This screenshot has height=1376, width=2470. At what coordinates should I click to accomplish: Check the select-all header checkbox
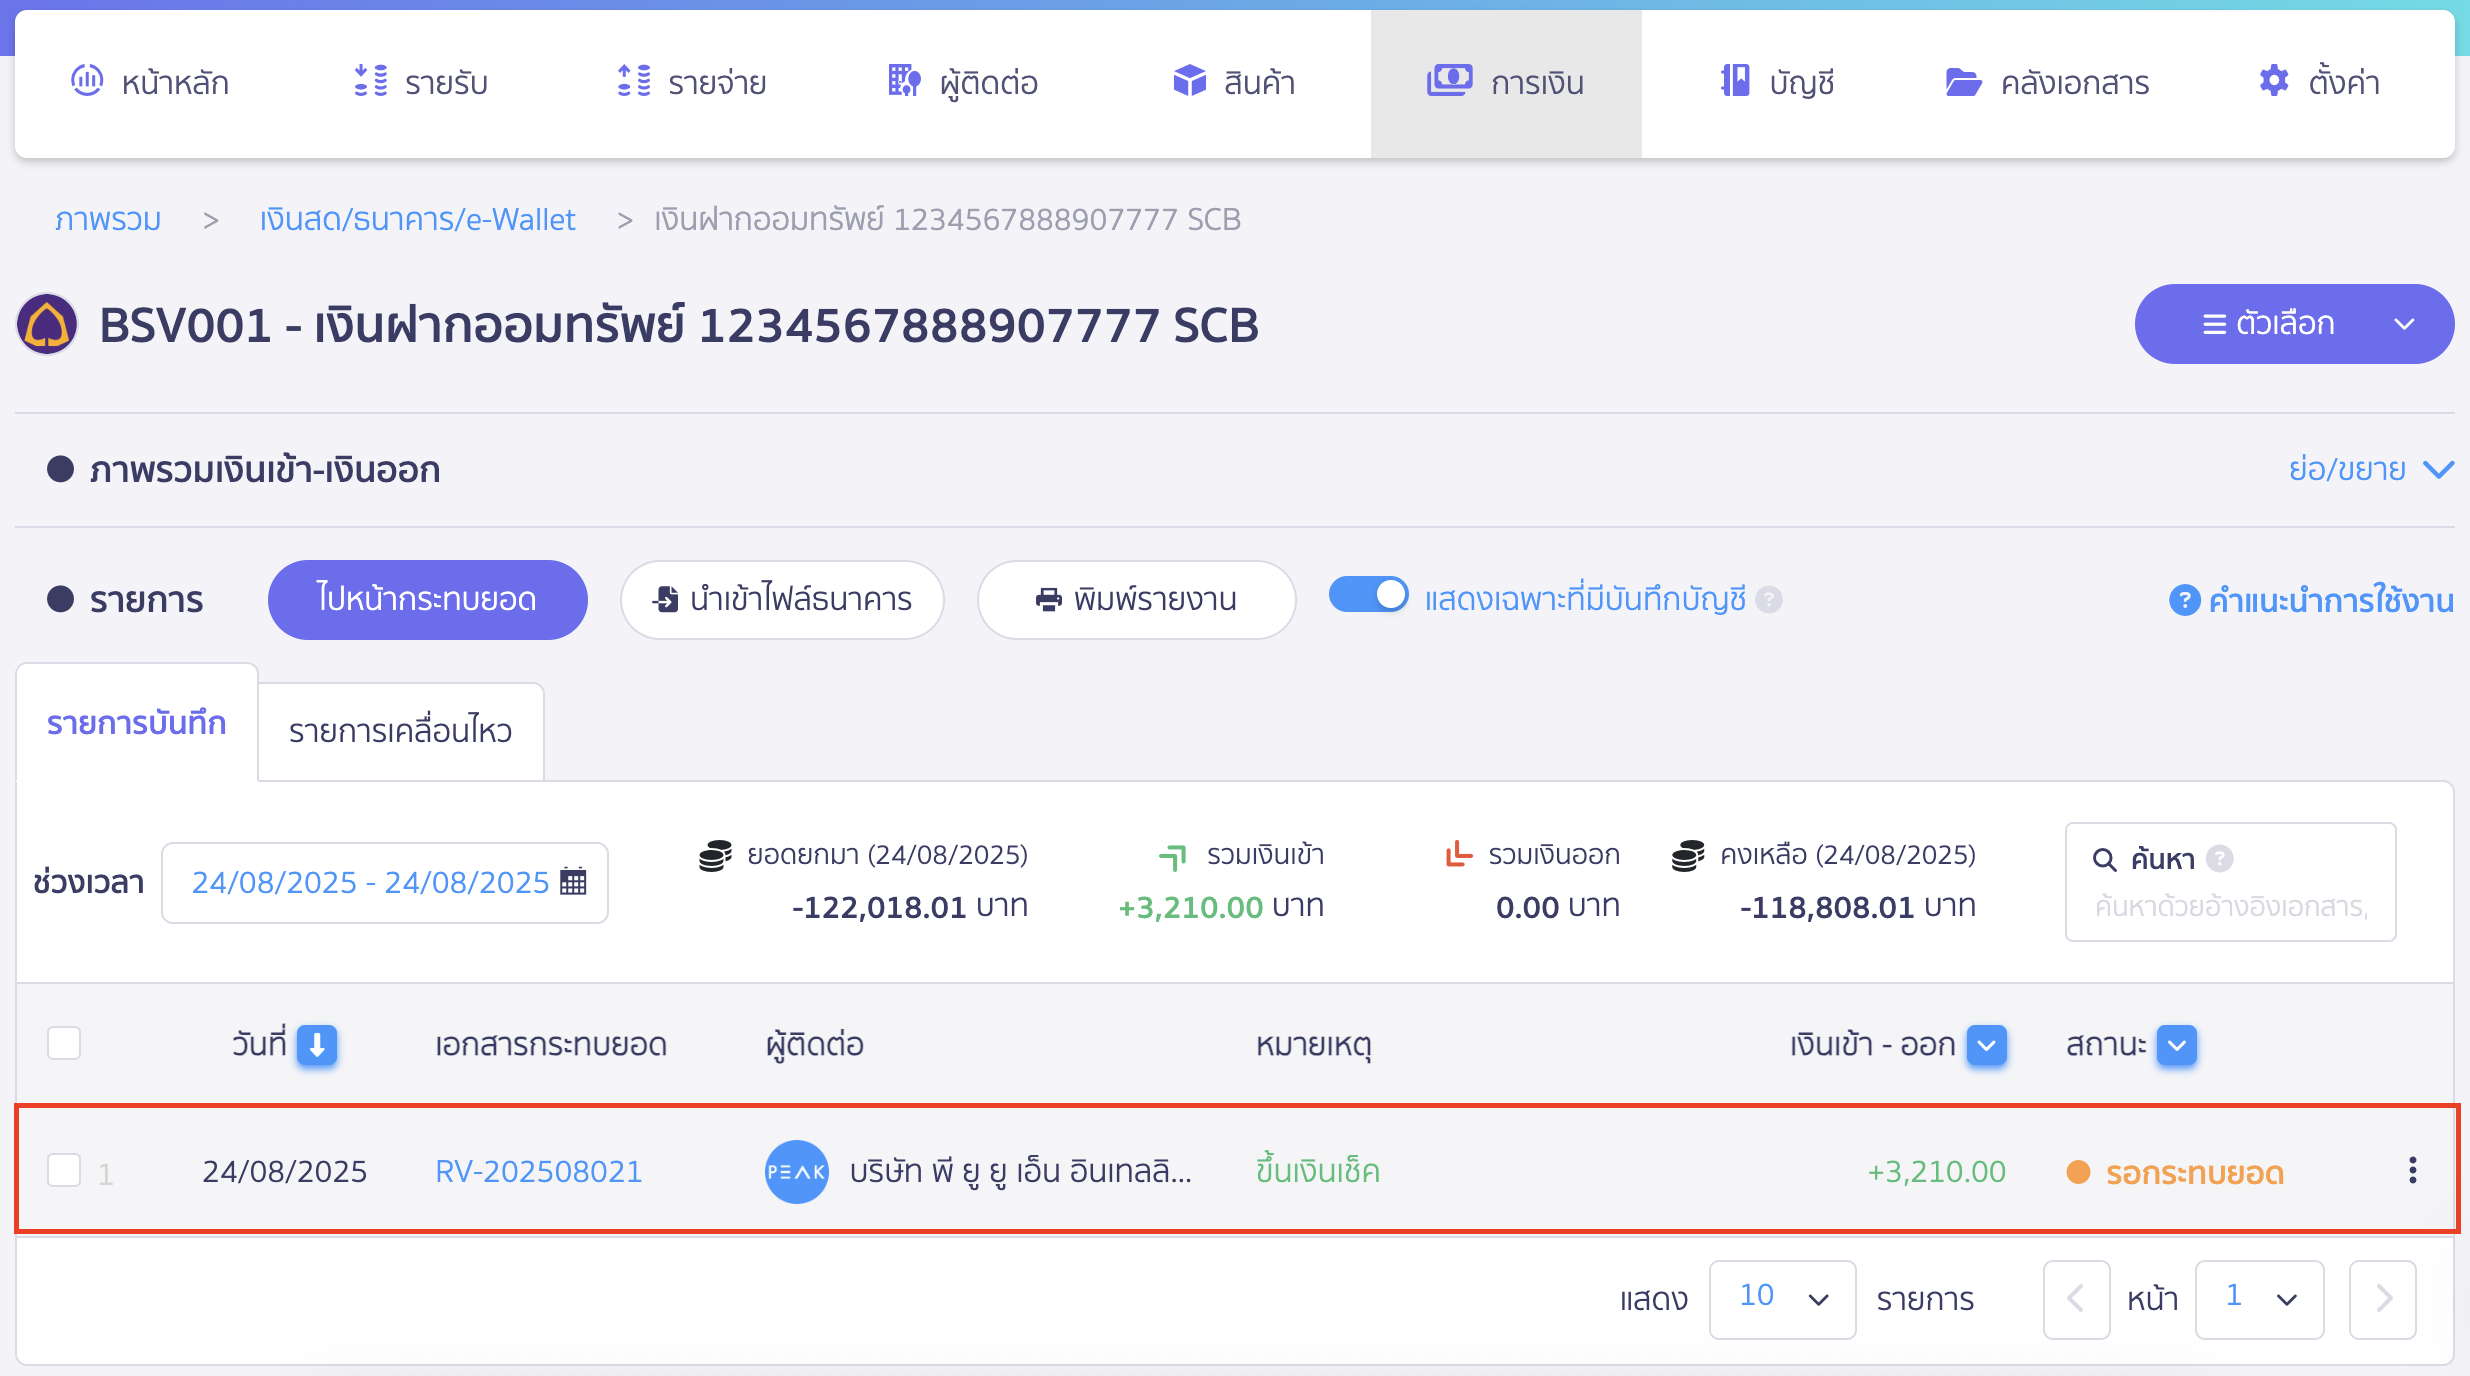[64, 1043]
